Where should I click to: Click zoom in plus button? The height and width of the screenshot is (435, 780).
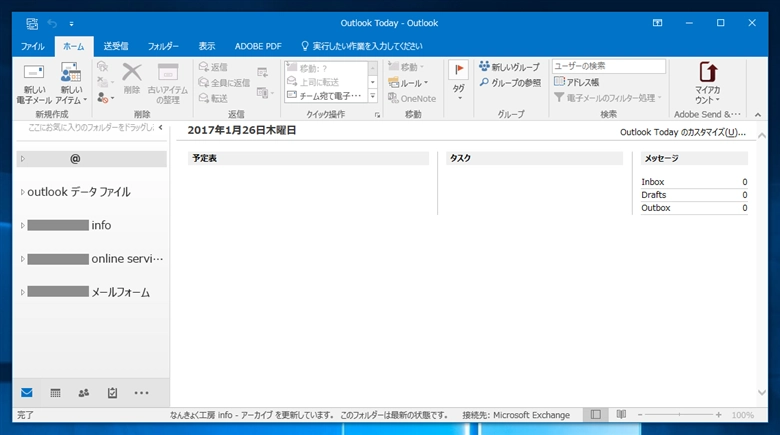click(718, 415)
